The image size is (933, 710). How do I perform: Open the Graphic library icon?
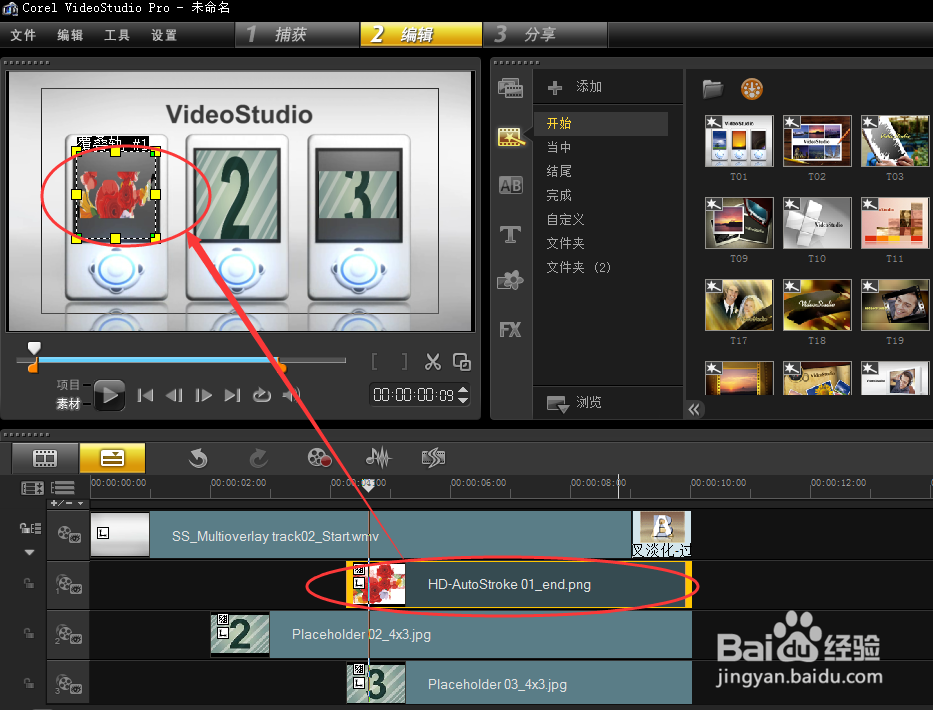[511, 280]
